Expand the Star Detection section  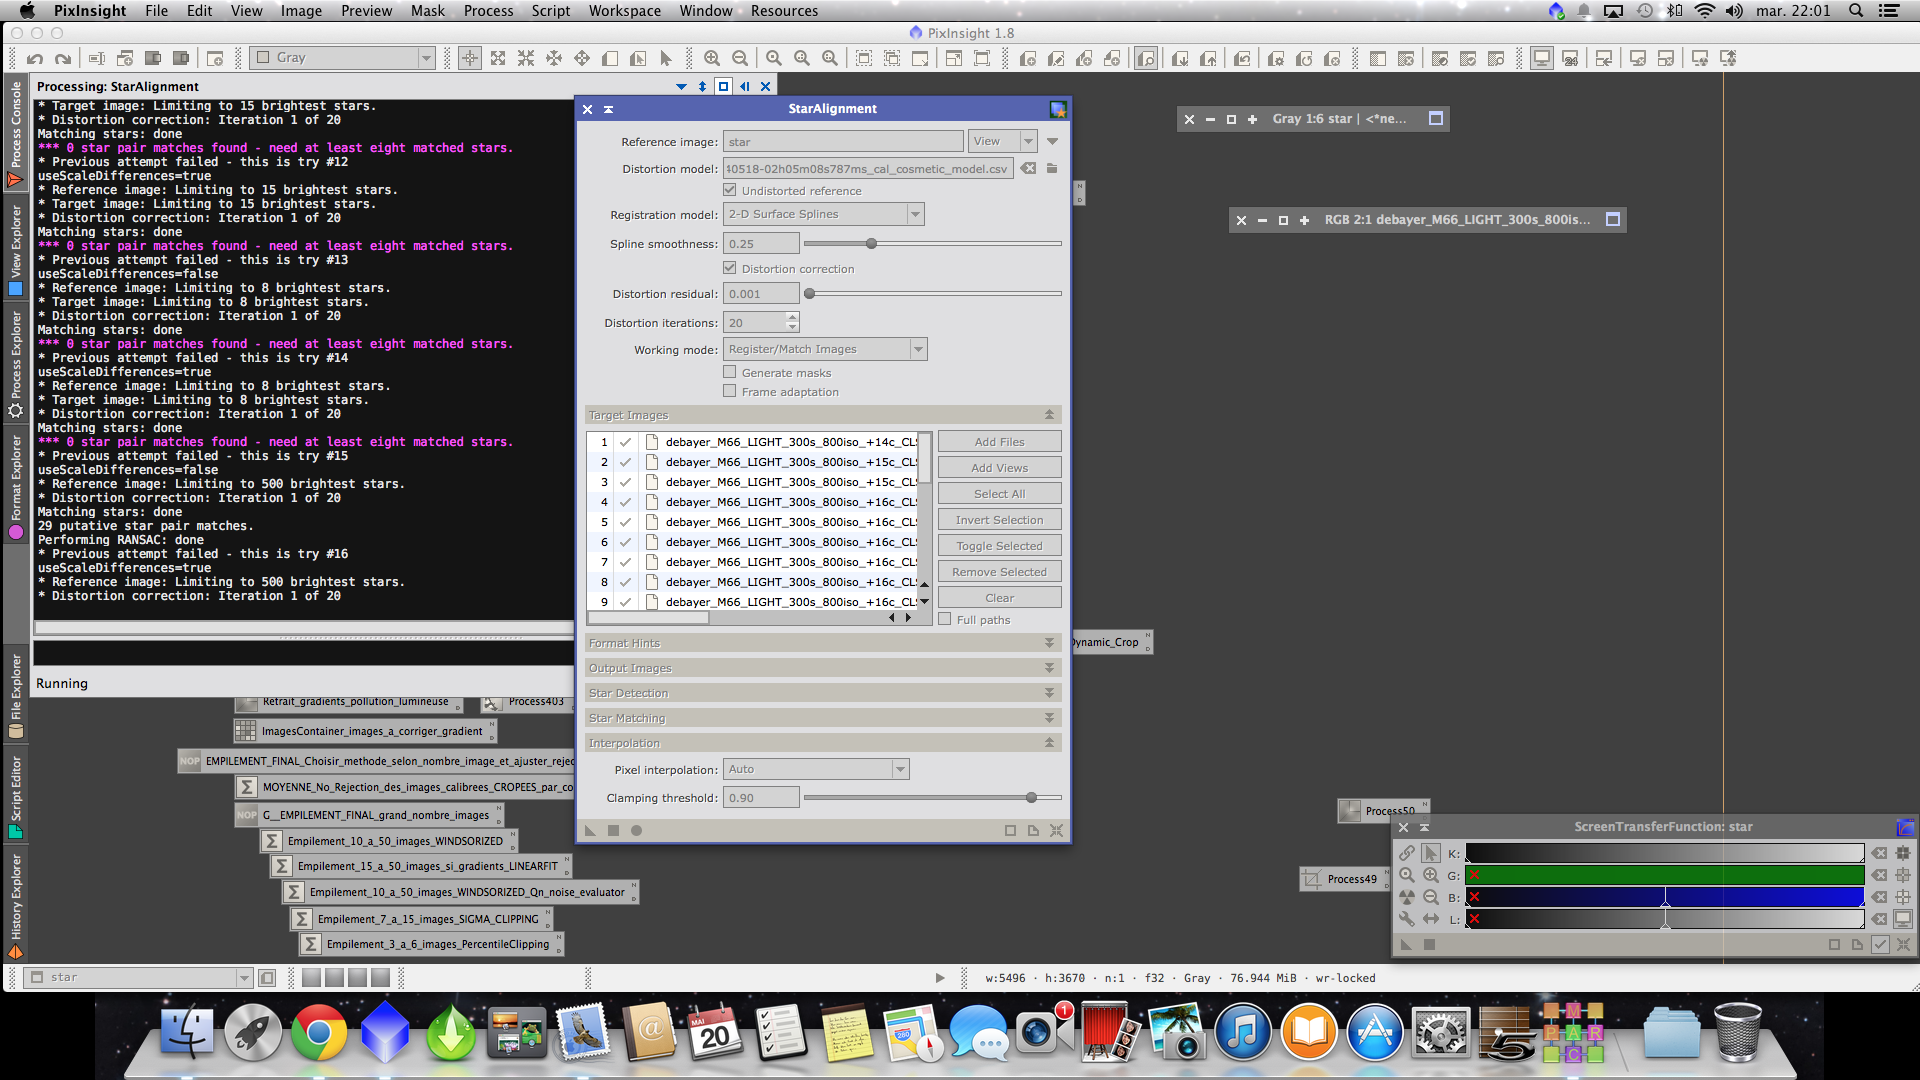tap(1049, 692)
